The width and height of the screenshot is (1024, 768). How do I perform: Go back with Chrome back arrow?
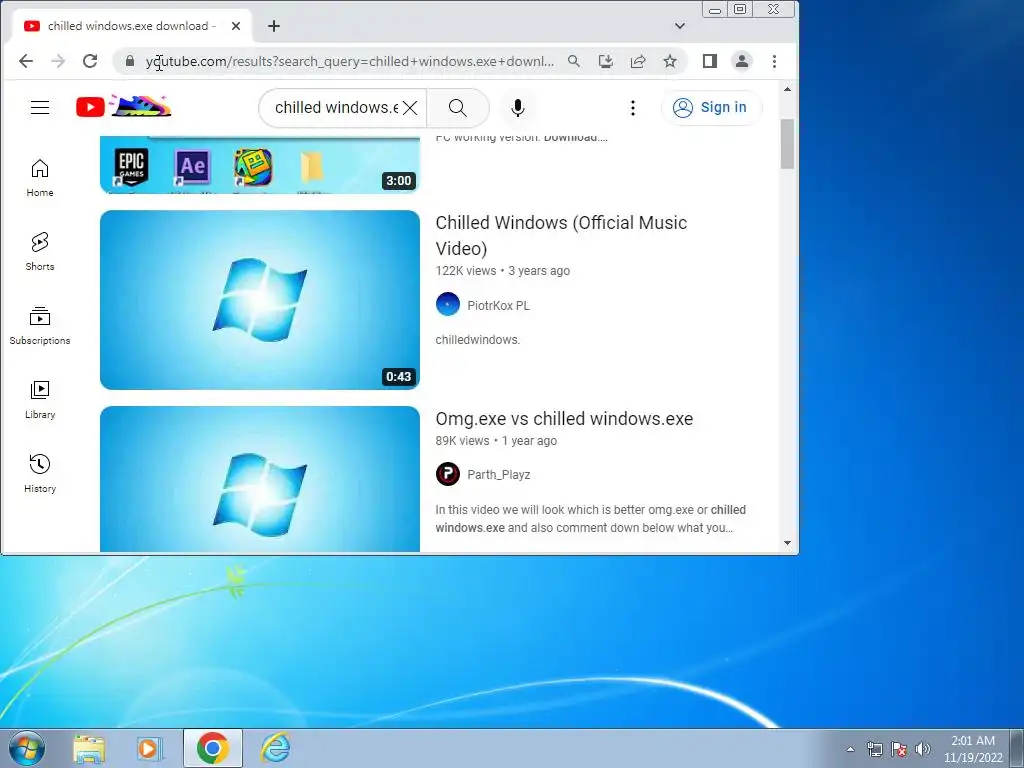26,61
